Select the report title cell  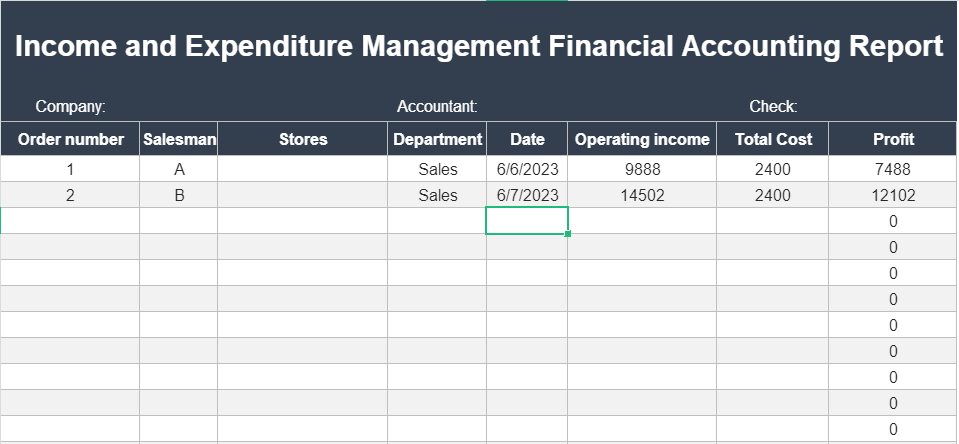[x=479, y=46]
